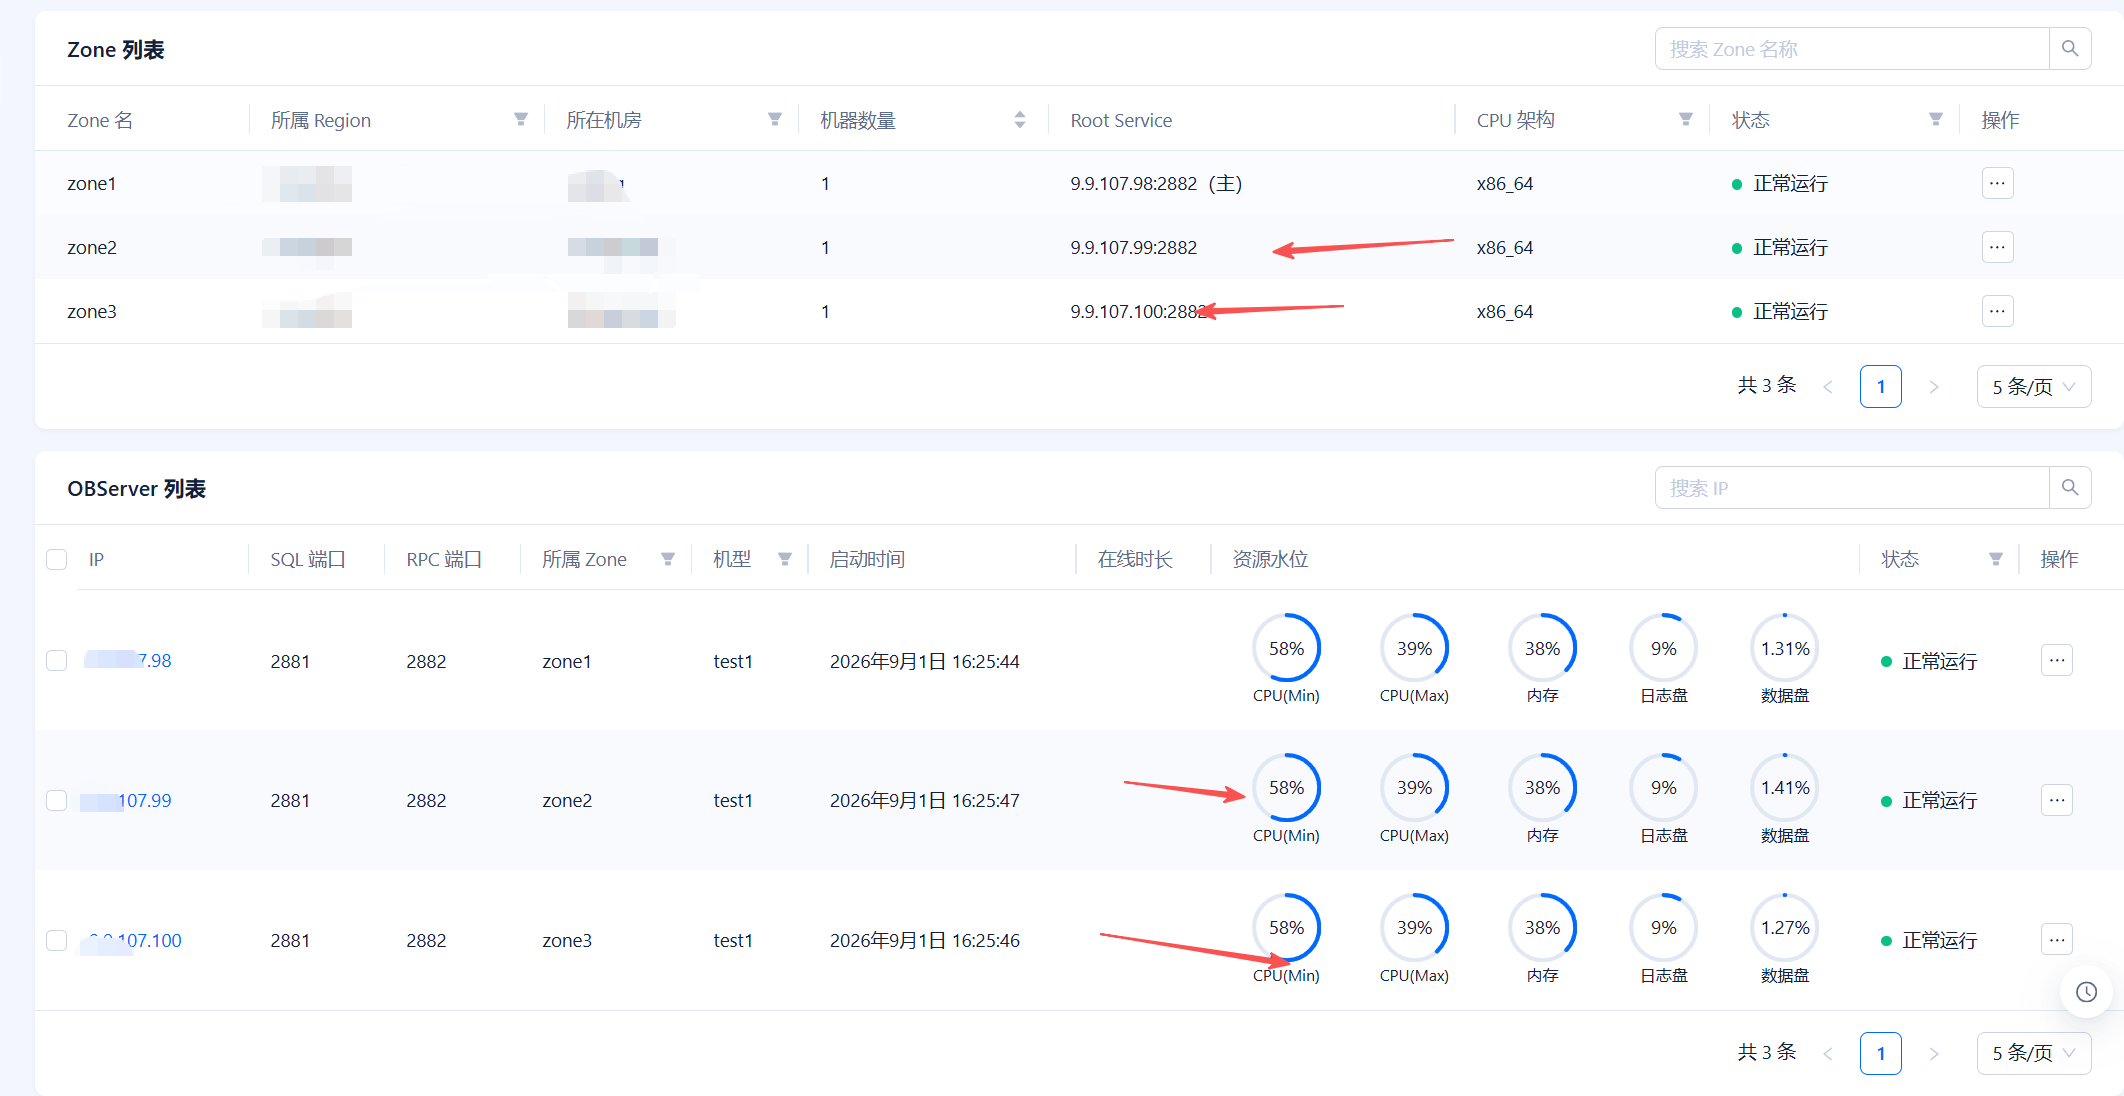
Task: Open the filter for the 所在机房 column
Action: click(x=775, y=120)
